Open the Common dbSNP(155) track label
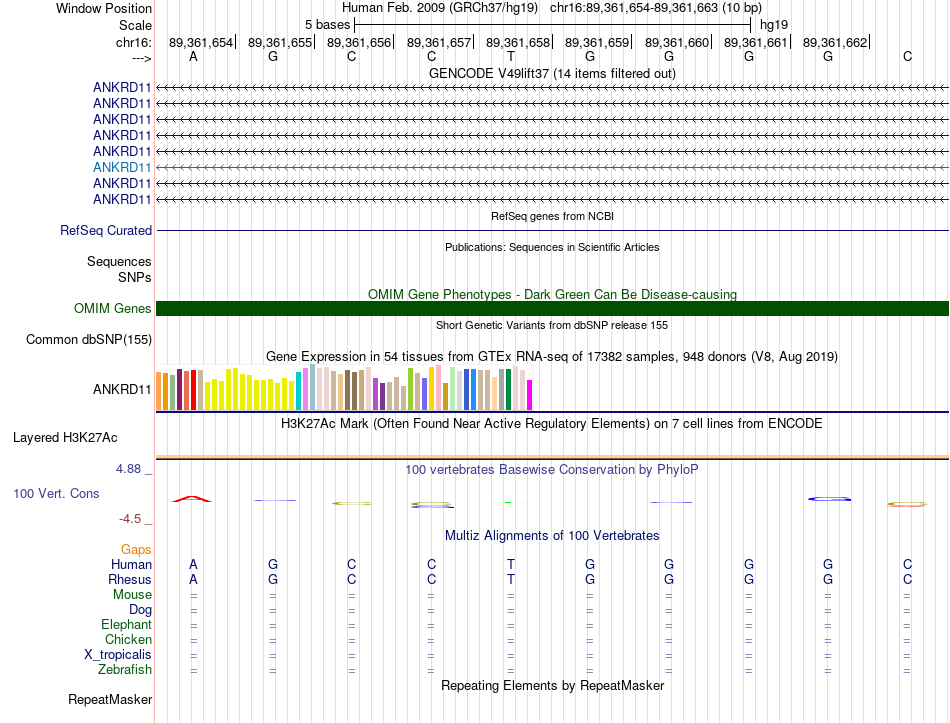 (88, 339)
